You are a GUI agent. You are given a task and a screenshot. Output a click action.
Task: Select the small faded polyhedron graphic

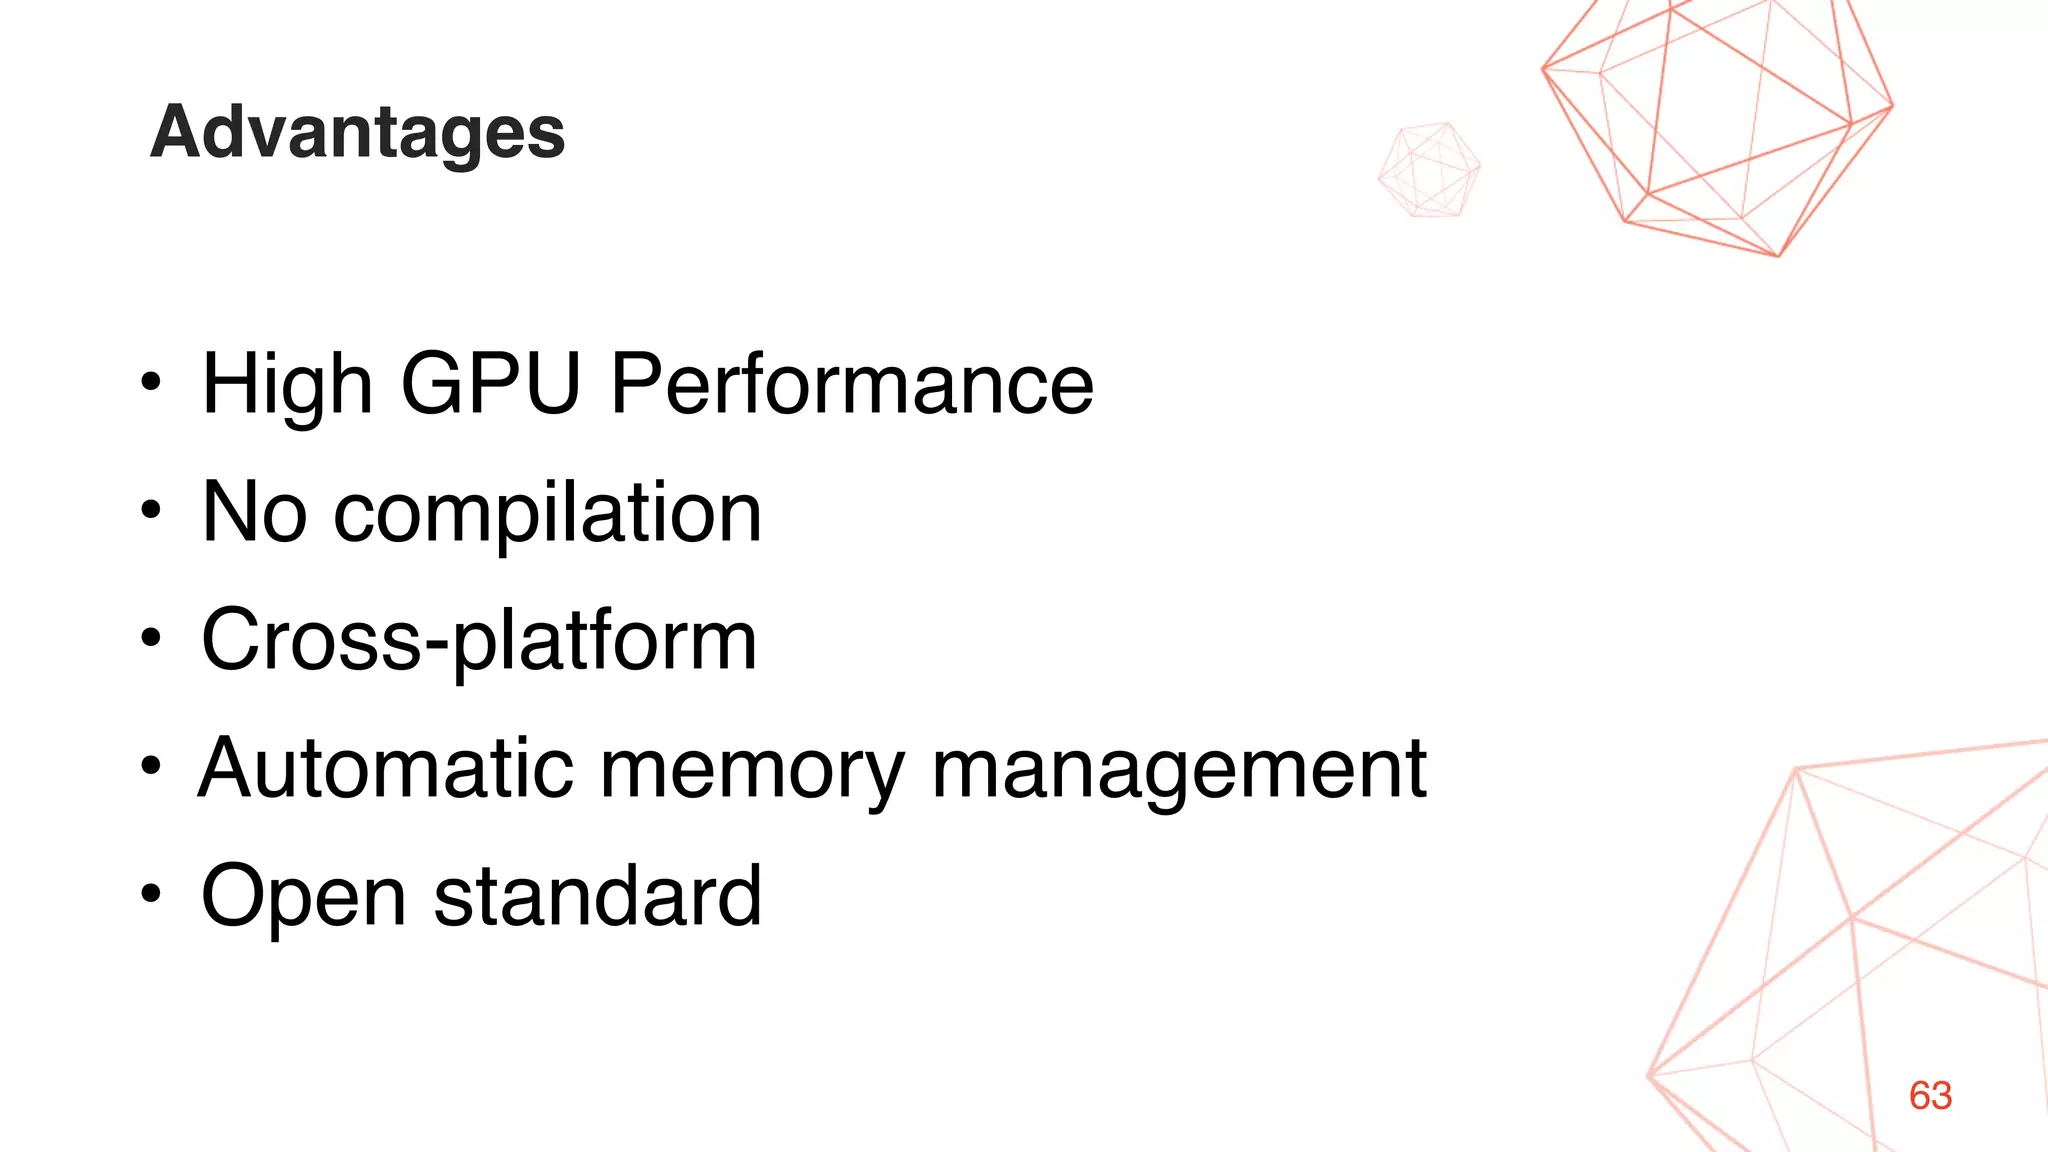tap(1429, 170)
